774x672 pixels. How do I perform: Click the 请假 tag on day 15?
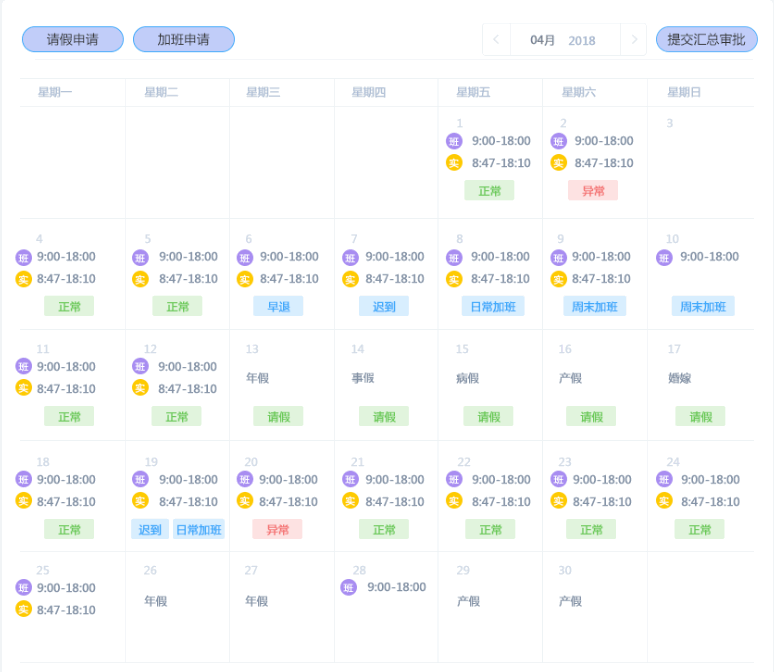click(488, 416)
